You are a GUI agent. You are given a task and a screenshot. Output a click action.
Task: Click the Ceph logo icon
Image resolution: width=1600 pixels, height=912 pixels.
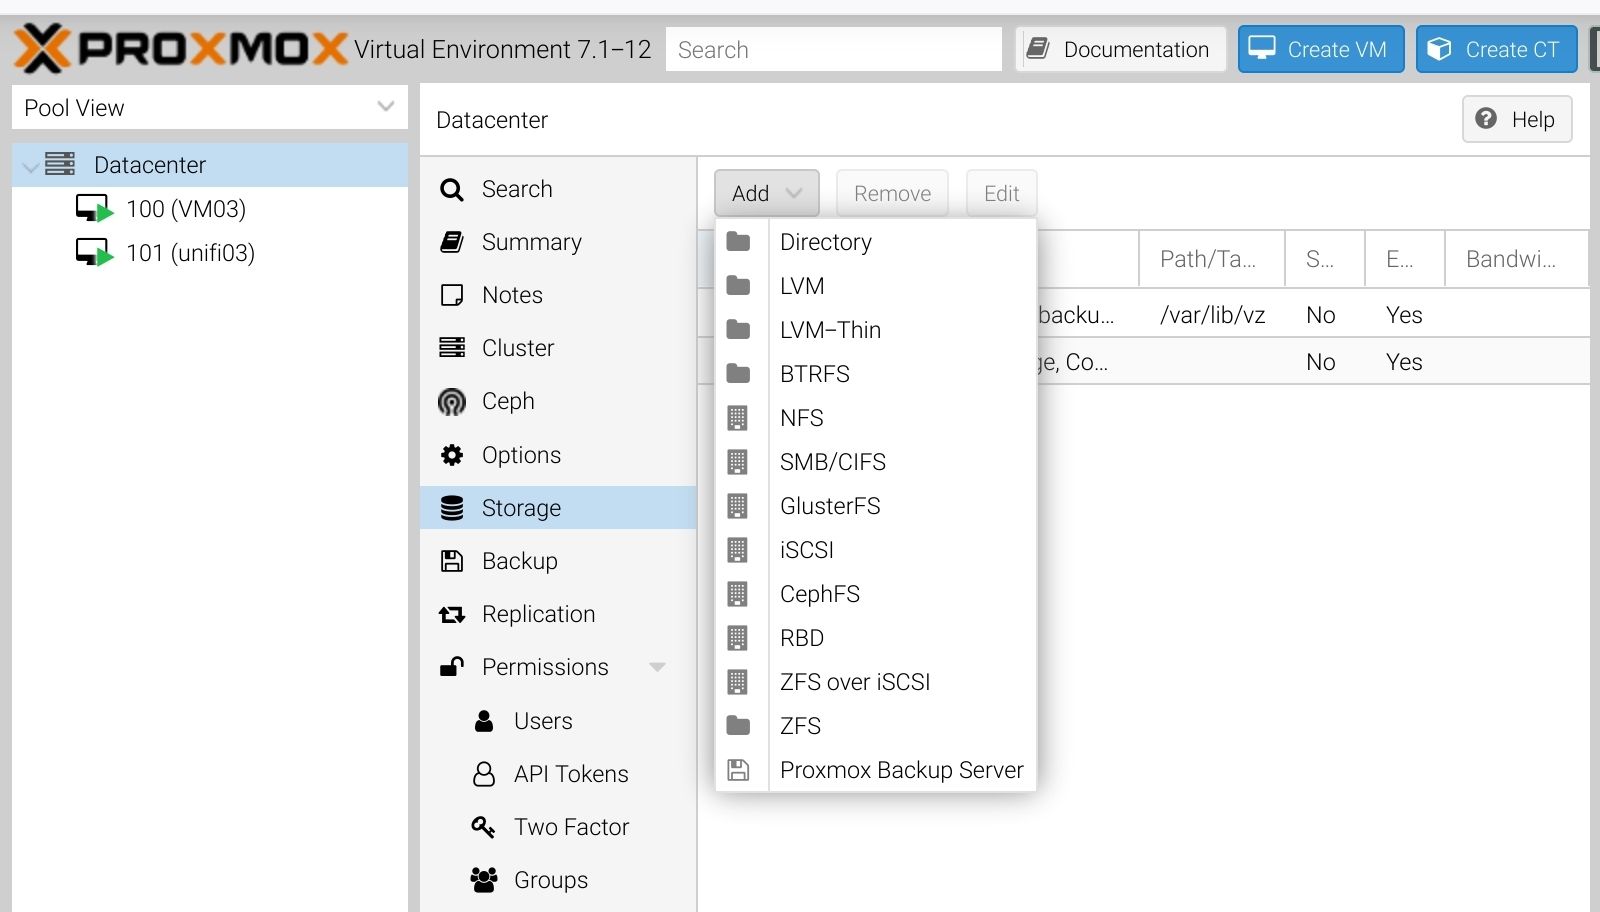452,401
